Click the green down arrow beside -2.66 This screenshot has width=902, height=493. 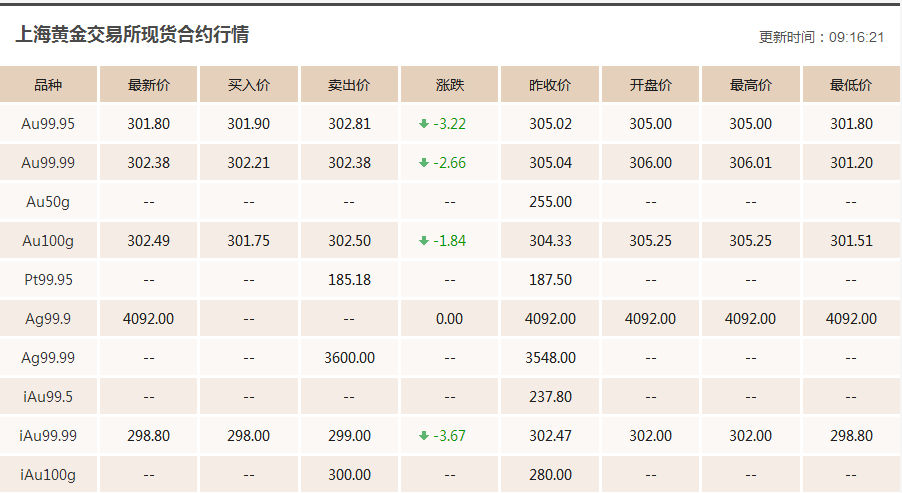(424, 163)
